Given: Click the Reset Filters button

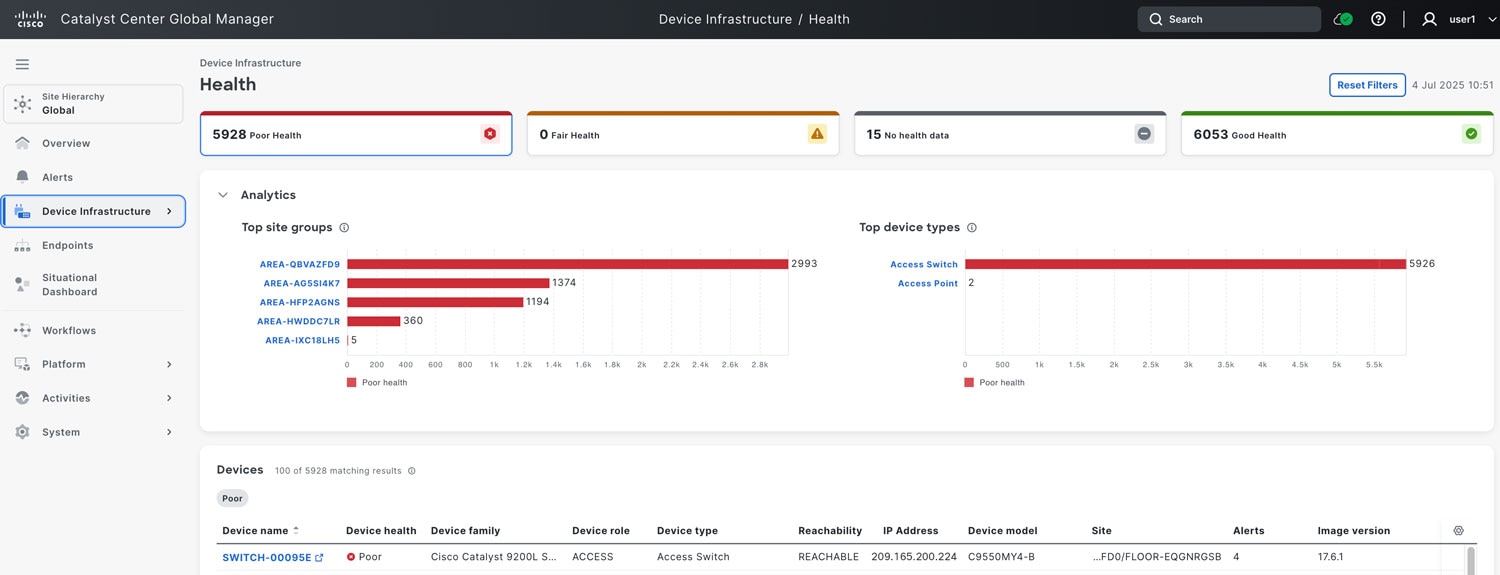Looking at the screenshot, I should coord(1367,85).
